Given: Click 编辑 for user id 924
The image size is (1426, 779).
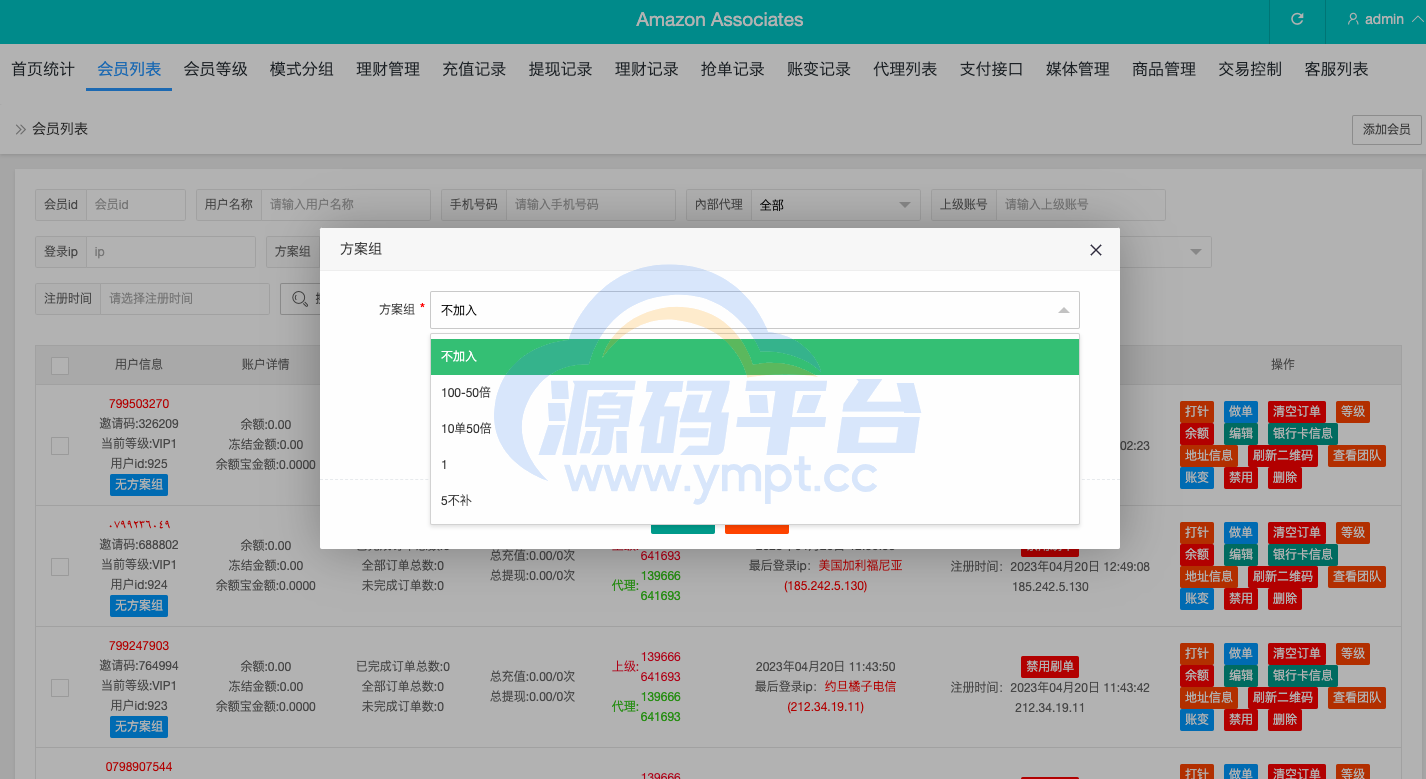Looking at the screenshot, I should pos(1241,555).
